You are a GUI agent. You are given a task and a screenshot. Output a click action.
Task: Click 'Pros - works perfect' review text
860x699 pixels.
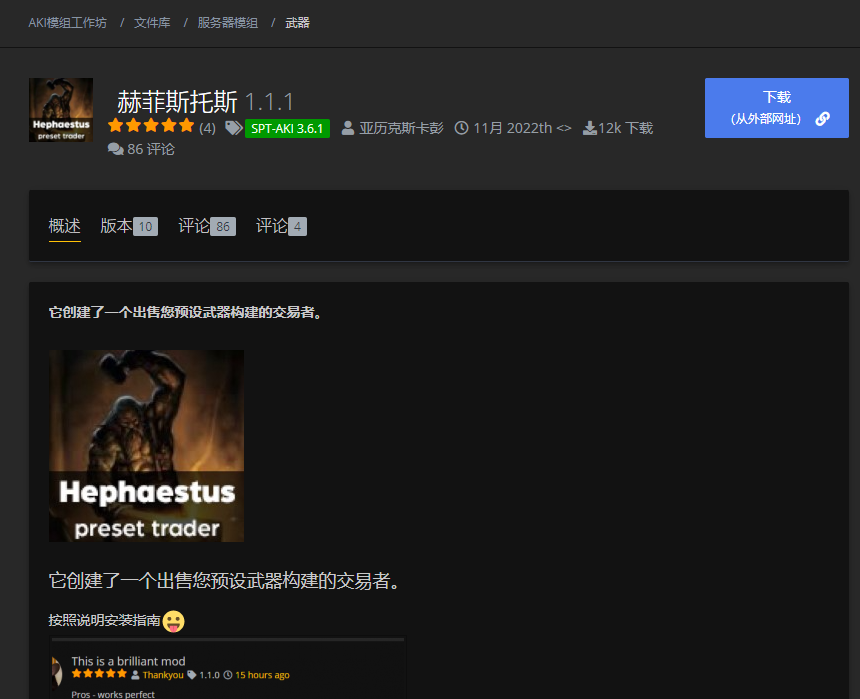[113, 694]
